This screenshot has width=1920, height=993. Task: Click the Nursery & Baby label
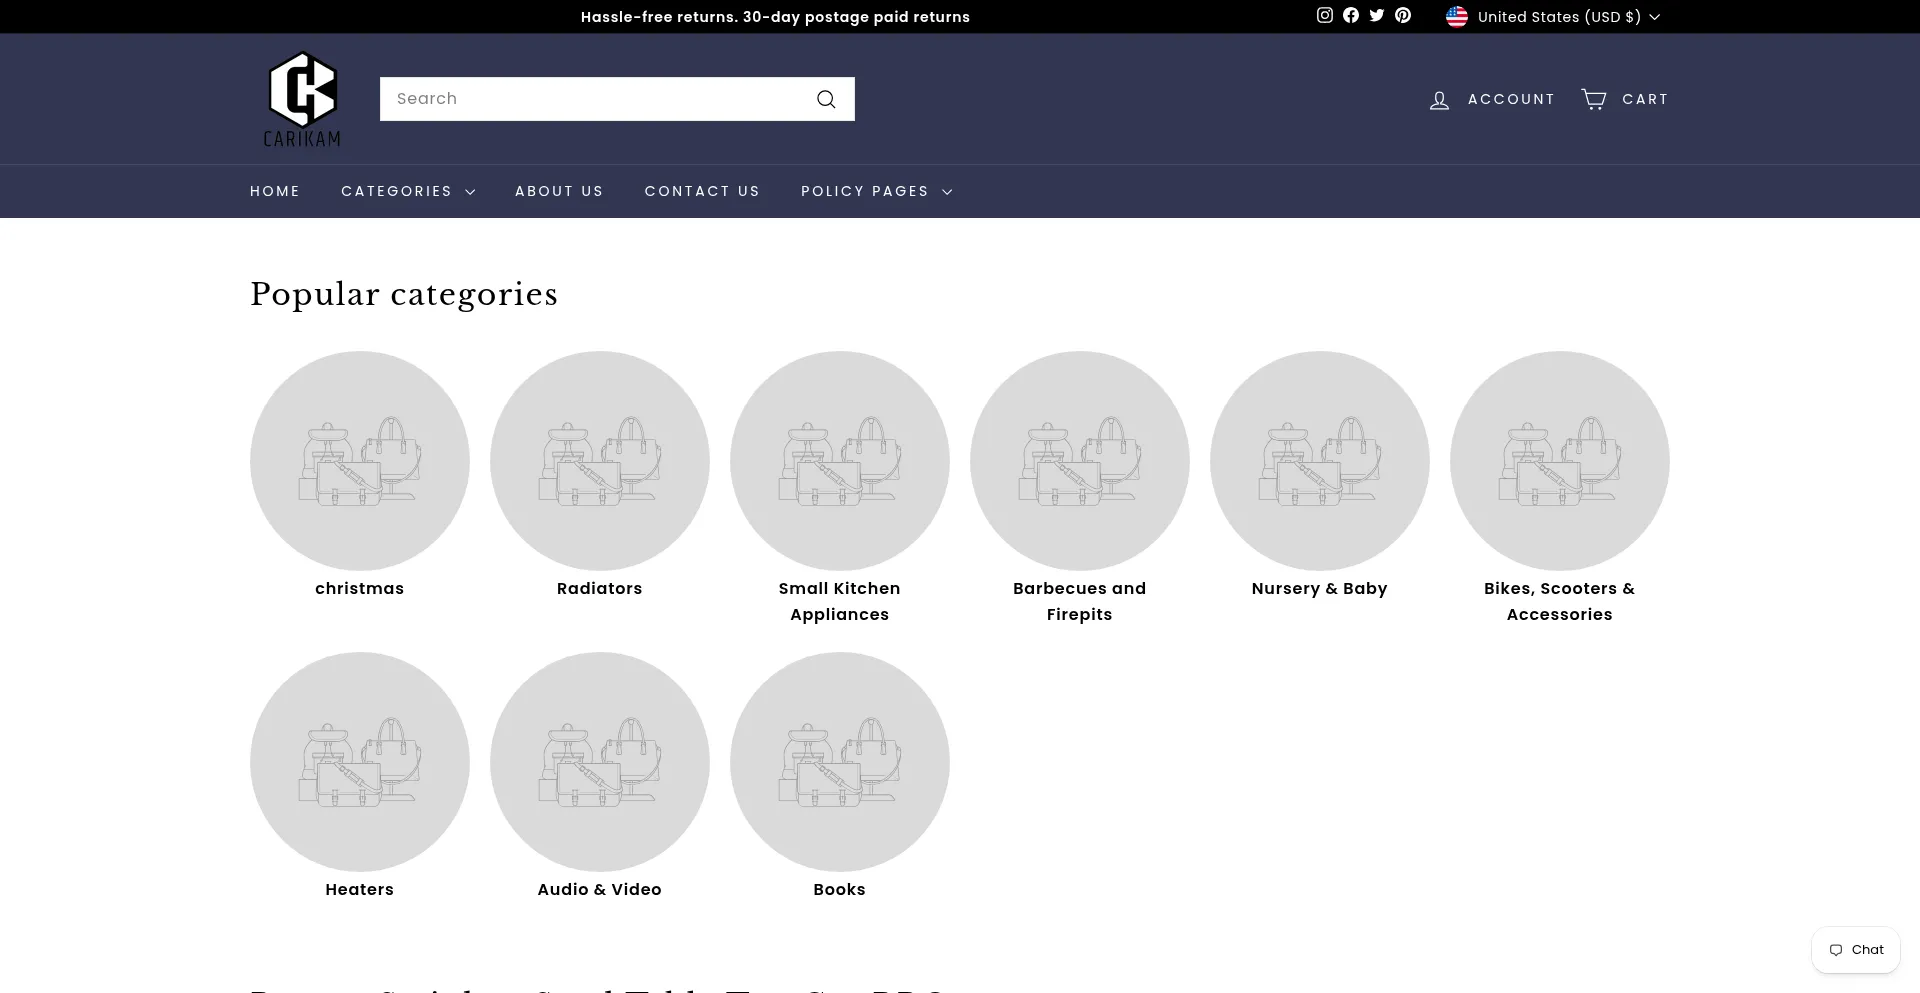click(x=1320, y=588)
